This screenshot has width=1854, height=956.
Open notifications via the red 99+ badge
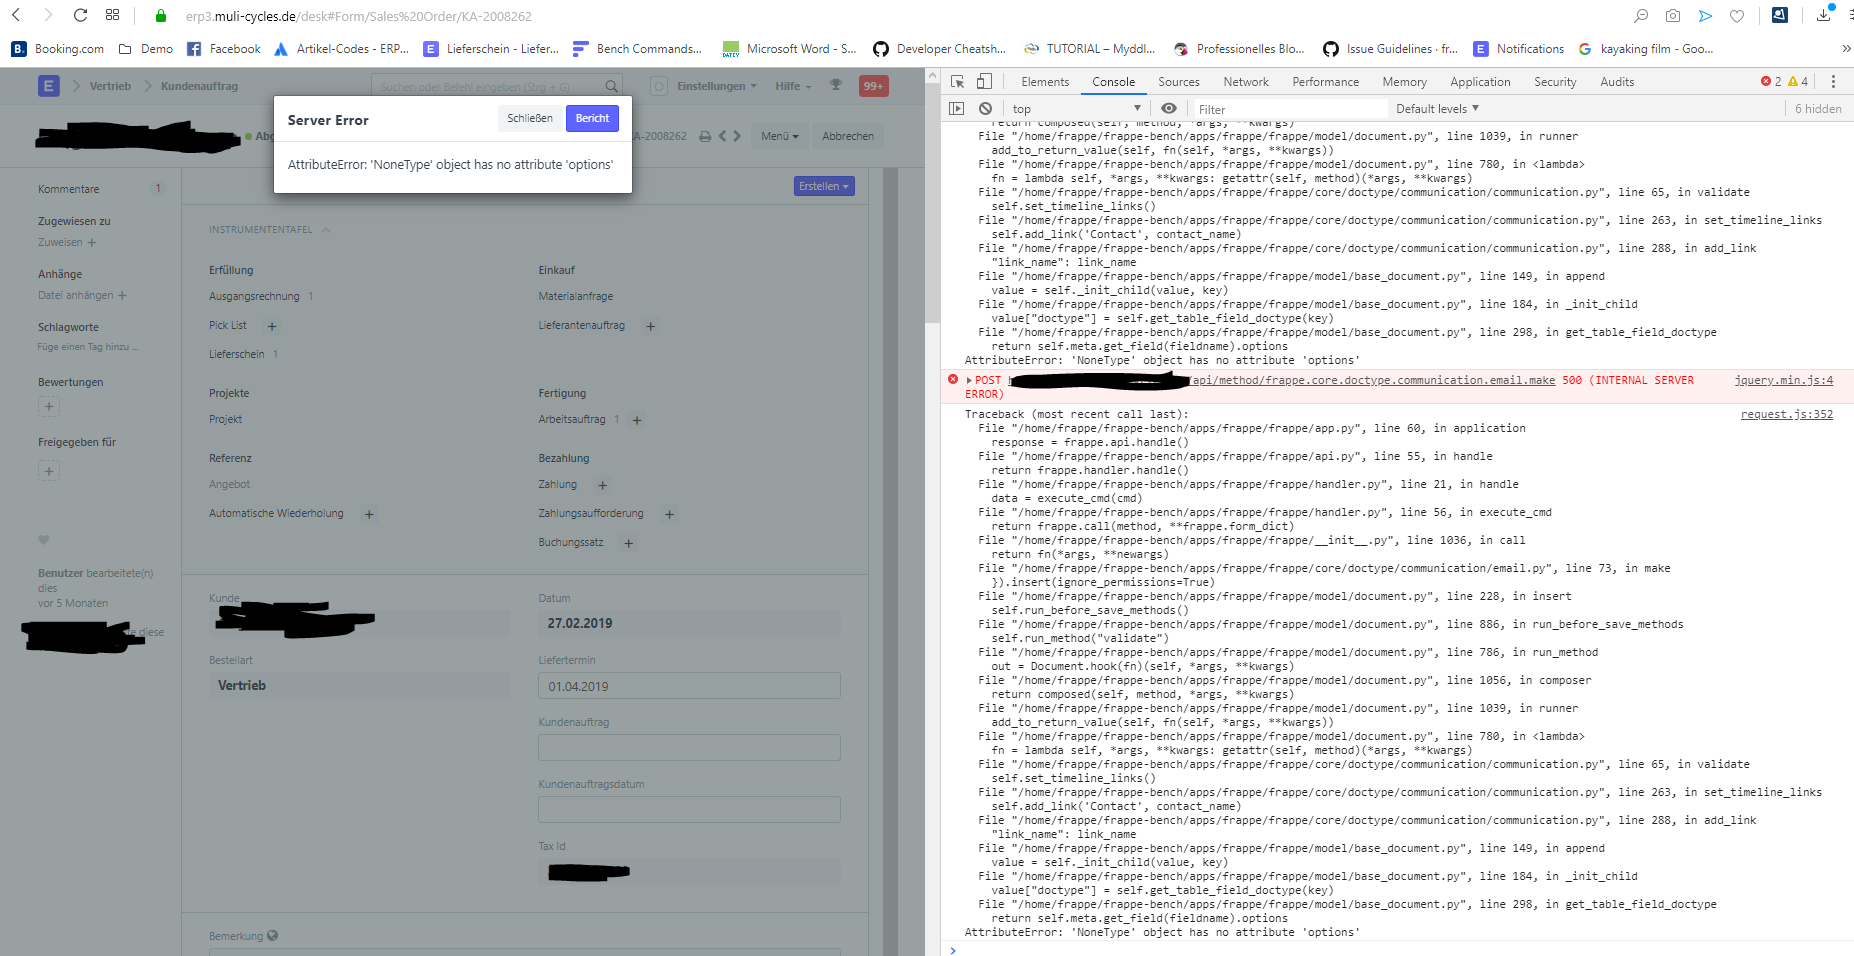click(x=872, y=86)
